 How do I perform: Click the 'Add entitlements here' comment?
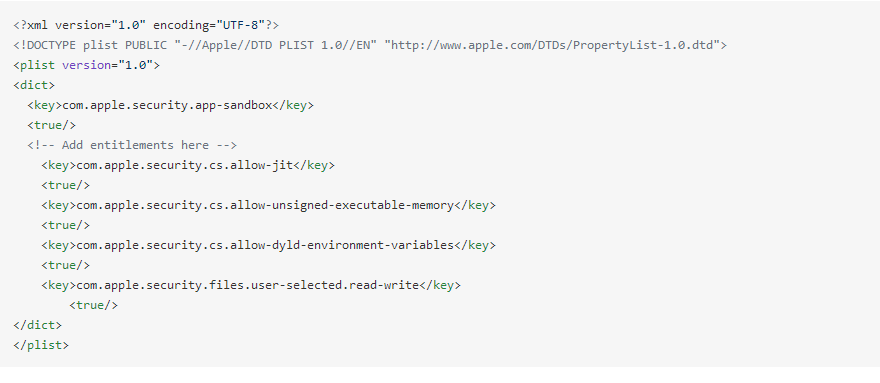click(x=132, y=145)
